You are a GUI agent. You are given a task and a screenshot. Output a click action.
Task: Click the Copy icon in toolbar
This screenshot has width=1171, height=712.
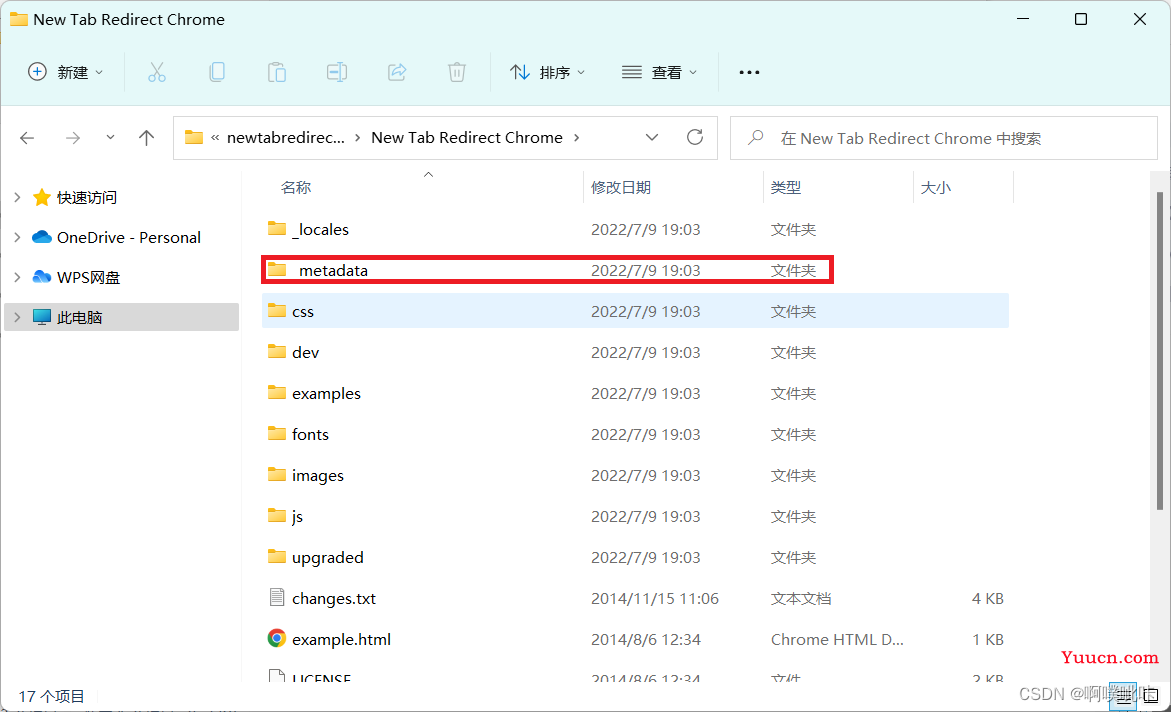[217, 72]
